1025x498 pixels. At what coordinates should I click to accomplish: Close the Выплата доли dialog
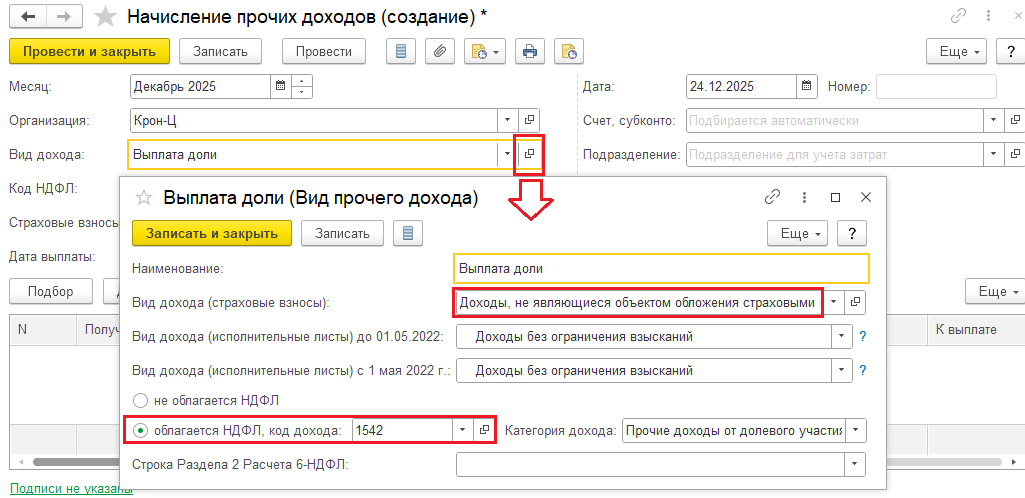[866, 197]
